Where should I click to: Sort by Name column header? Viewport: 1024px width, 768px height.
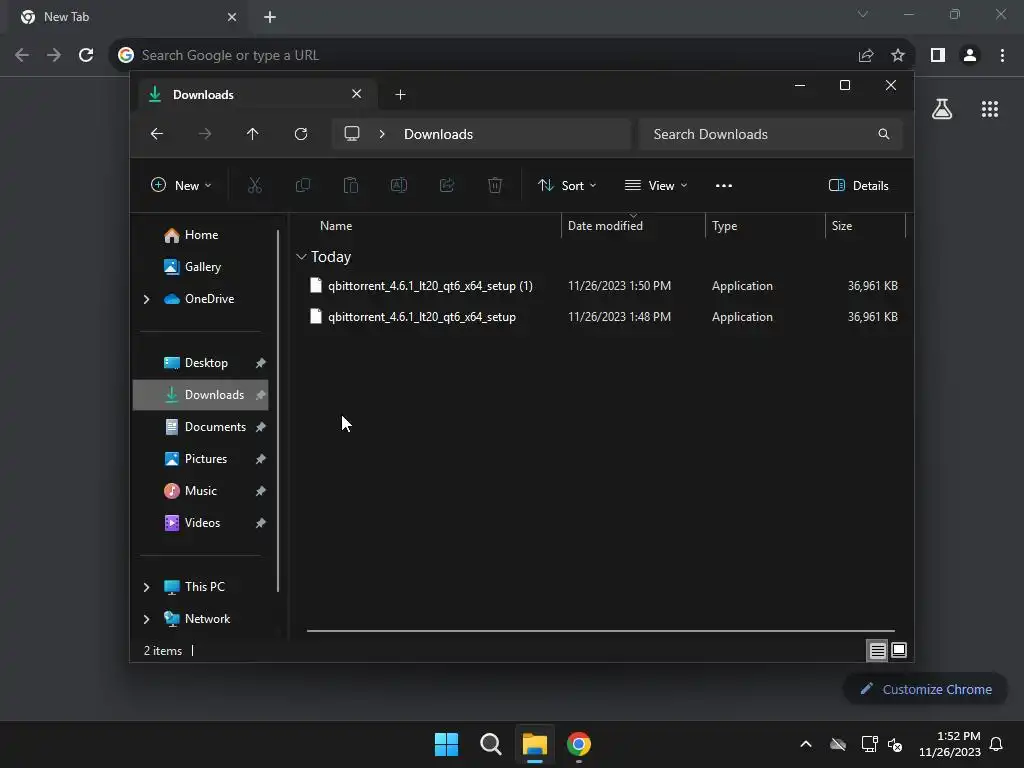[336, 226]
